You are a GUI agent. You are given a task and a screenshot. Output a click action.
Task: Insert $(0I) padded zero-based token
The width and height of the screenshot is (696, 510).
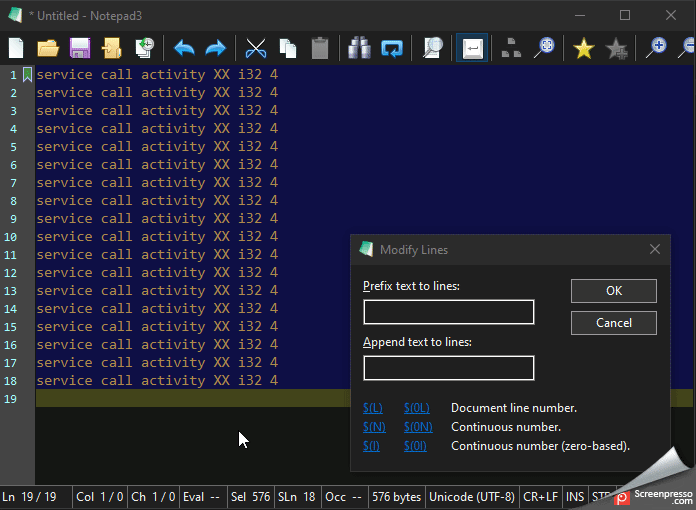tap(415, 446)
